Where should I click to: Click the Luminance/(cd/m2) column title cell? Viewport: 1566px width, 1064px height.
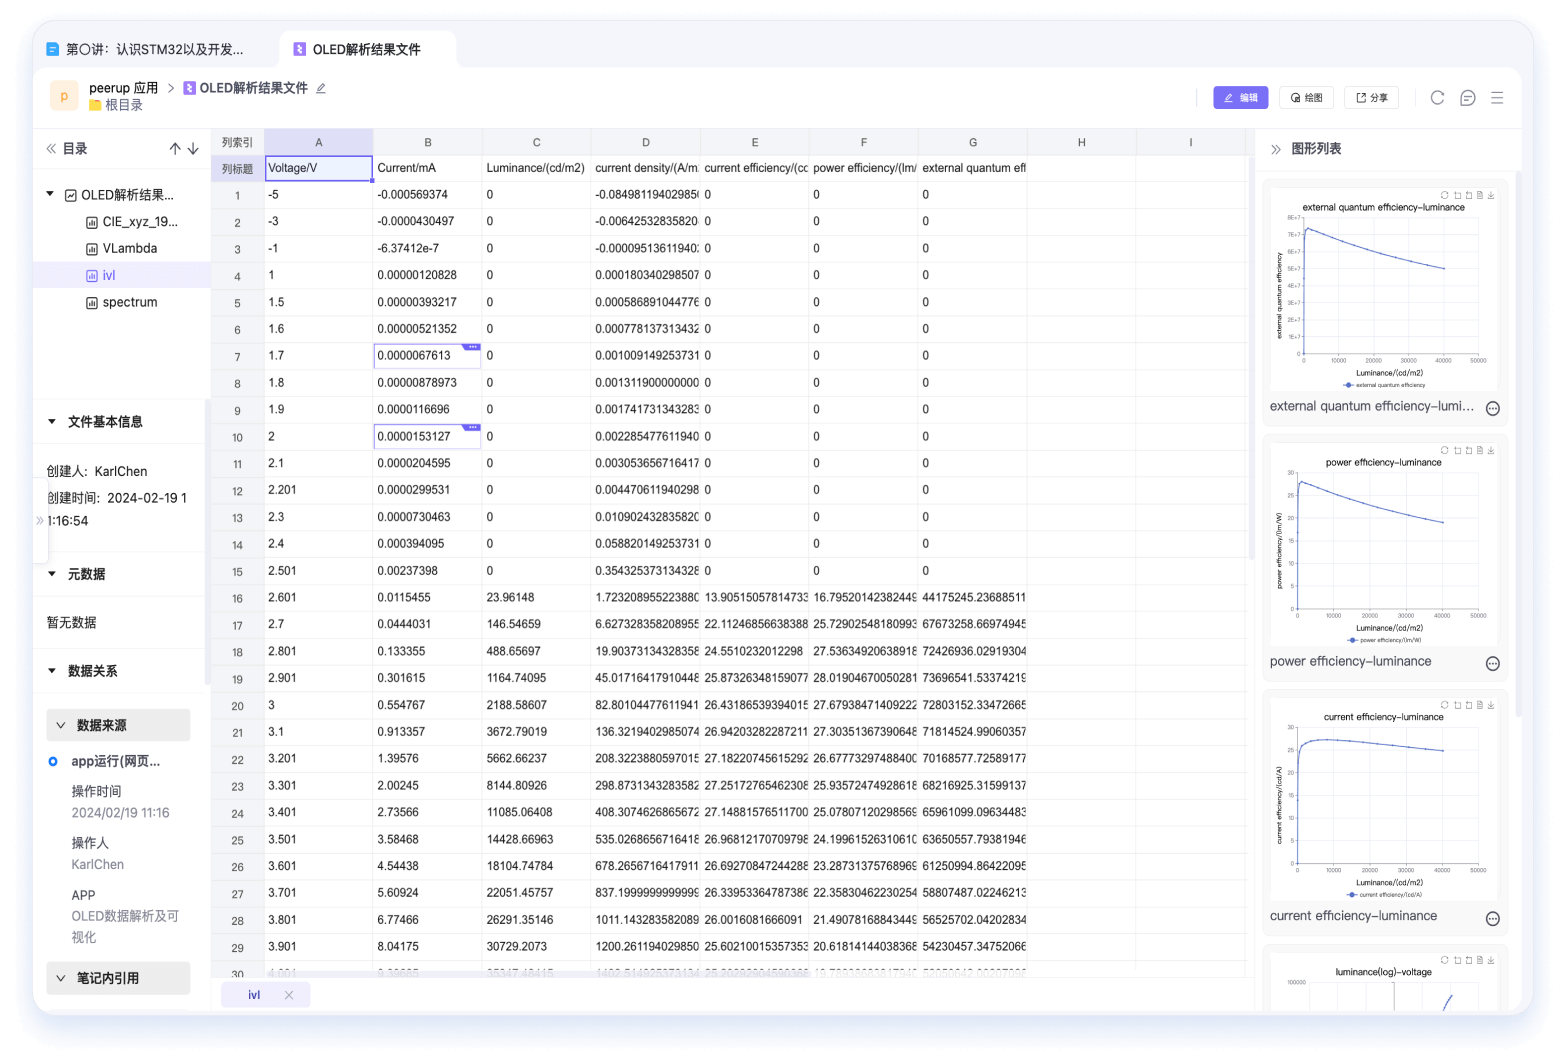click(537, 168)
